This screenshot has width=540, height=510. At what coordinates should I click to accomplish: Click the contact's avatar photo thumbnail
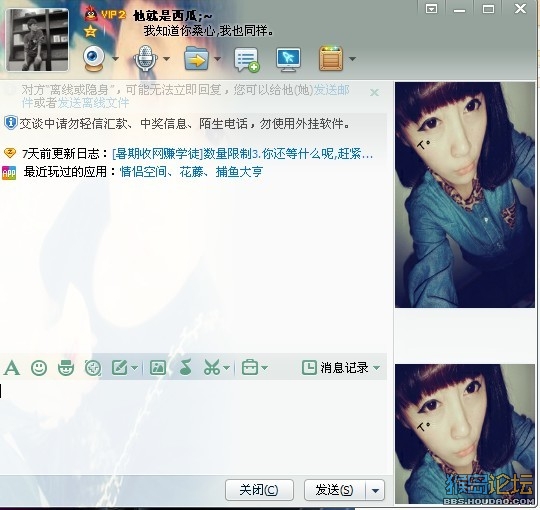(x=38, y=40)
